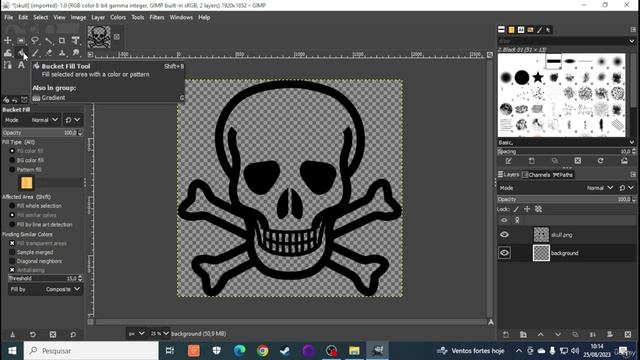The height and width of the screenshot is (360, 640).
Task: Open Google Chrome from taskbar
Action: coord(262,351)
